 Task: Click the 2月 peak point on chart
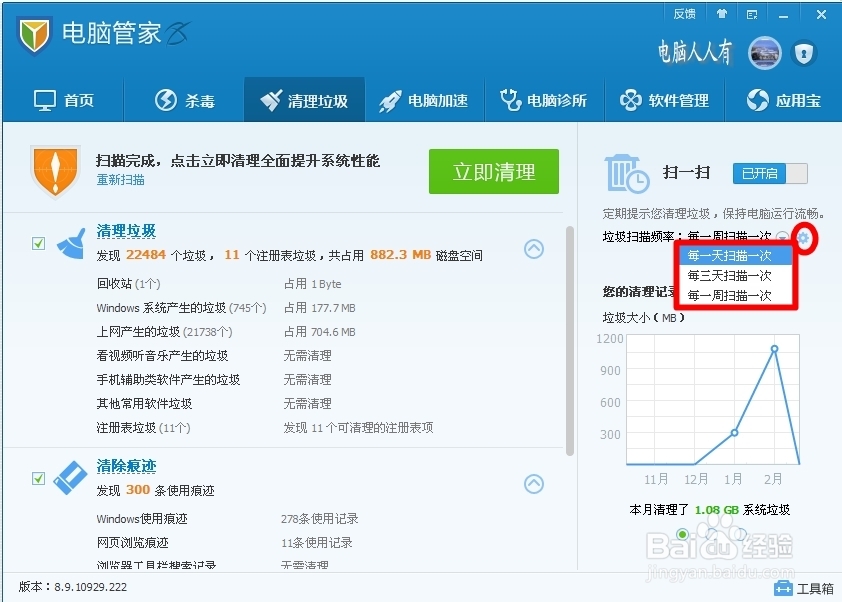pos(774,349)
